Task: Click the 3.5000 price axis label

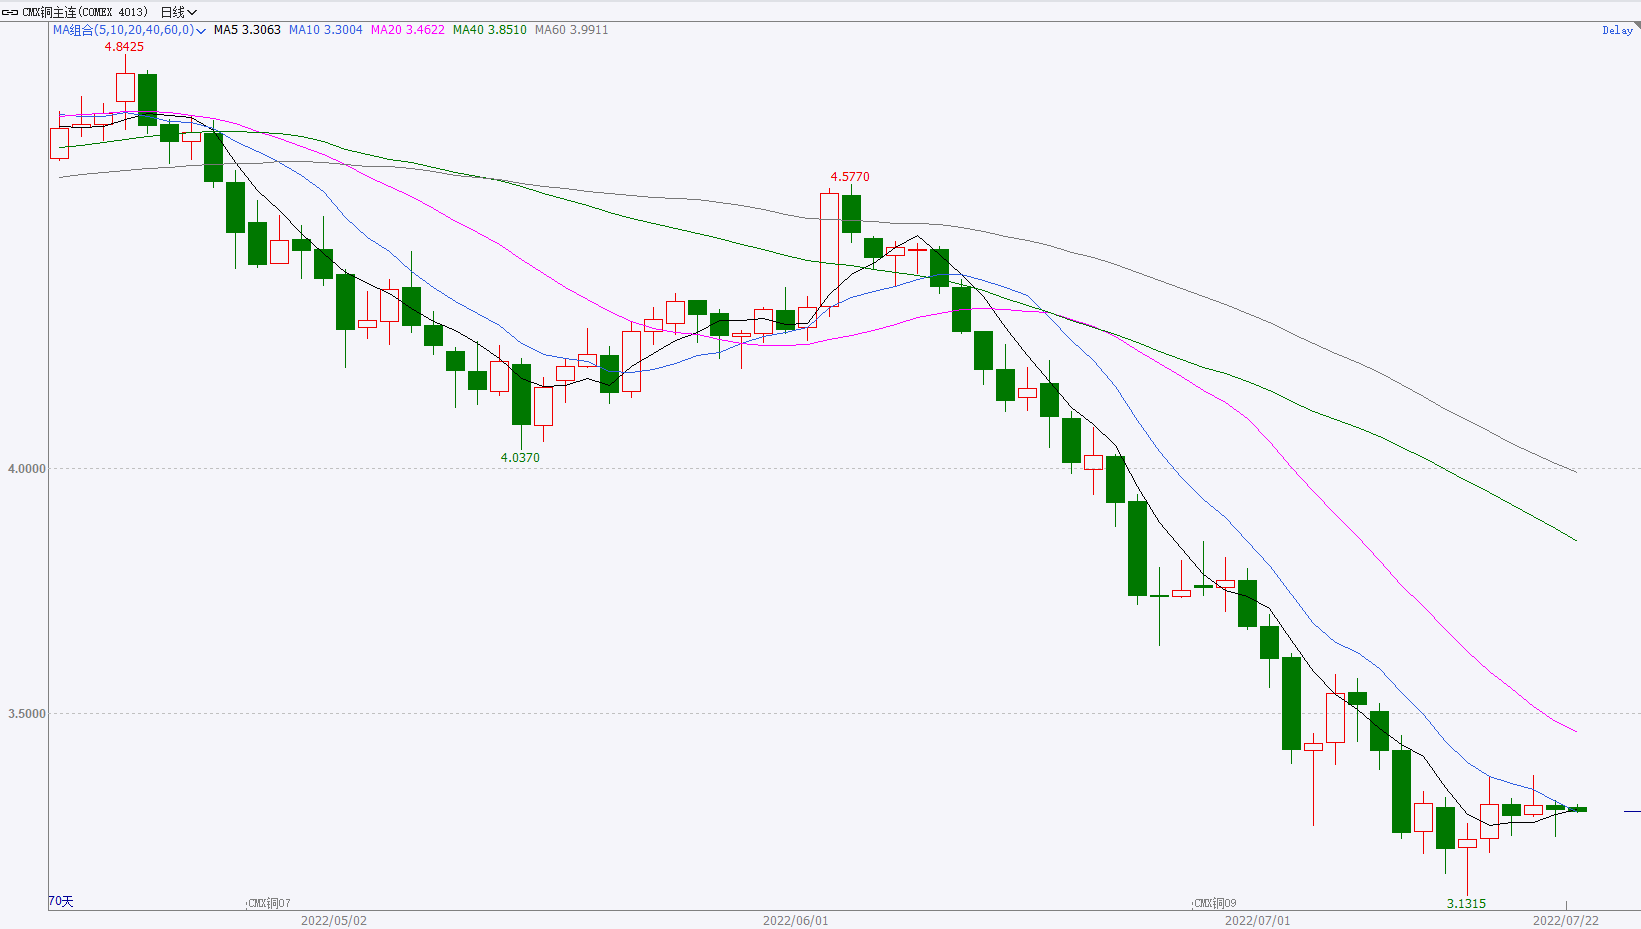Action: (x=27, y=714)
